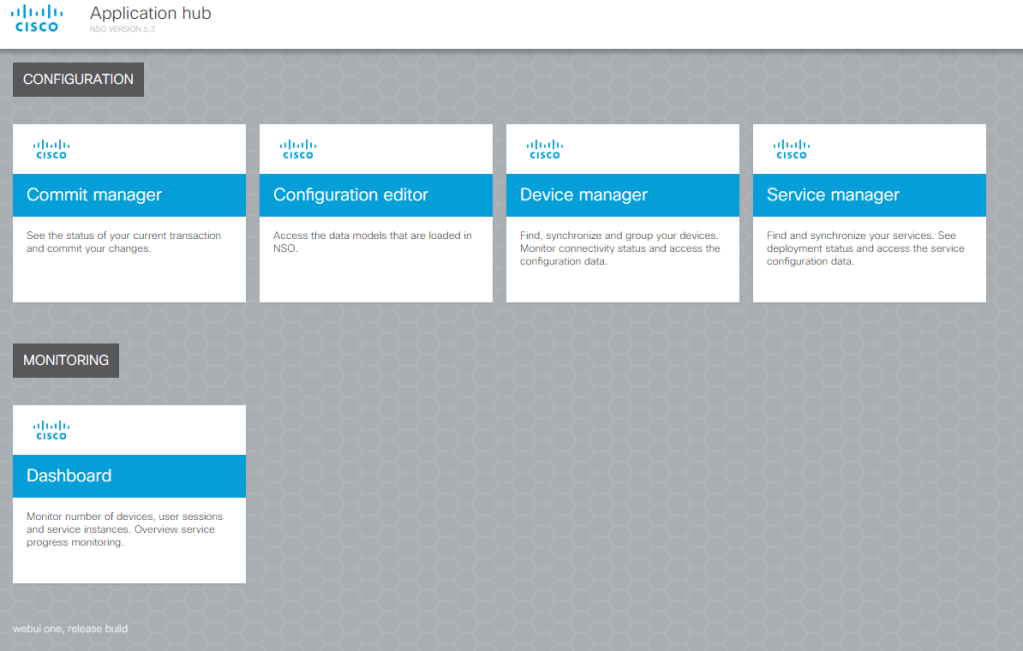Click Commit manager's transaction status description
Viewport: 1023px width, 651px height.
click(x=123, y=242)
